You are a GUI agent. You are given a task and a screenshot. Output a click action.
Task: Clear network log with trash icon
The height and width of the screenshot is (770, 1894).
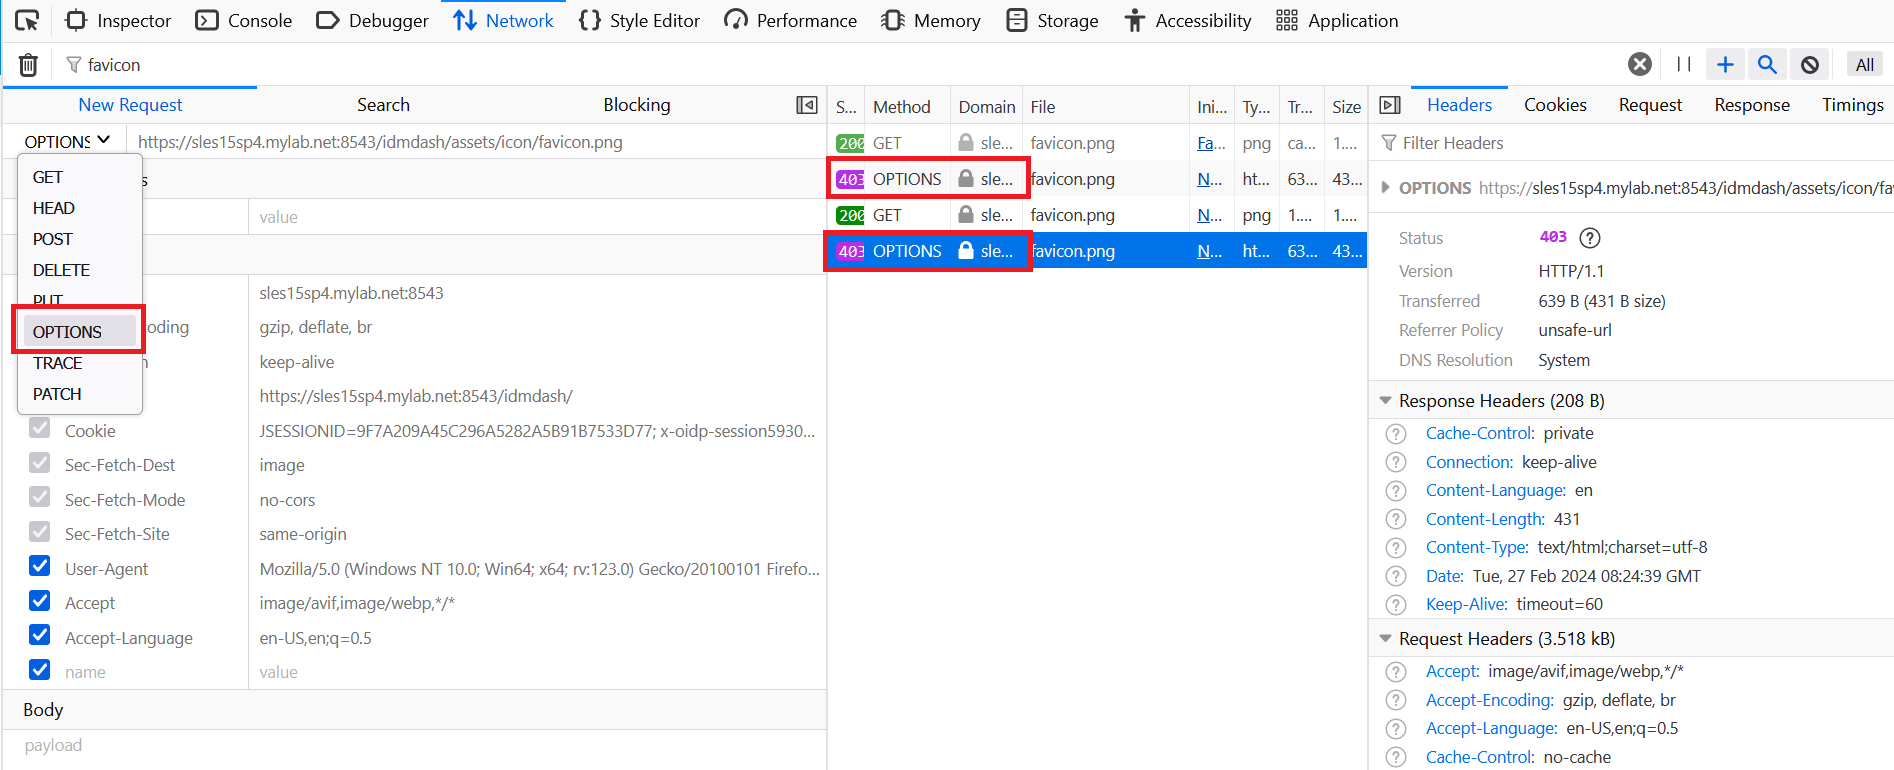click(29, 65)
